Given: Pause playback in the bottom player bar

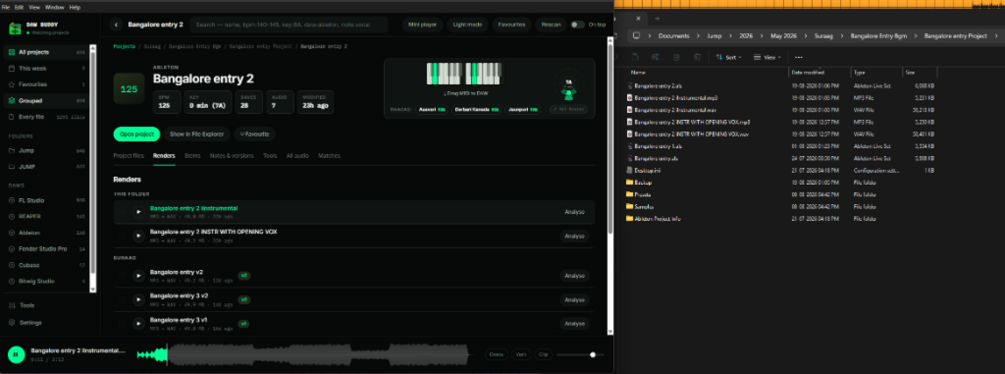Looking at the screenshot, I should (x=16, y=354).
